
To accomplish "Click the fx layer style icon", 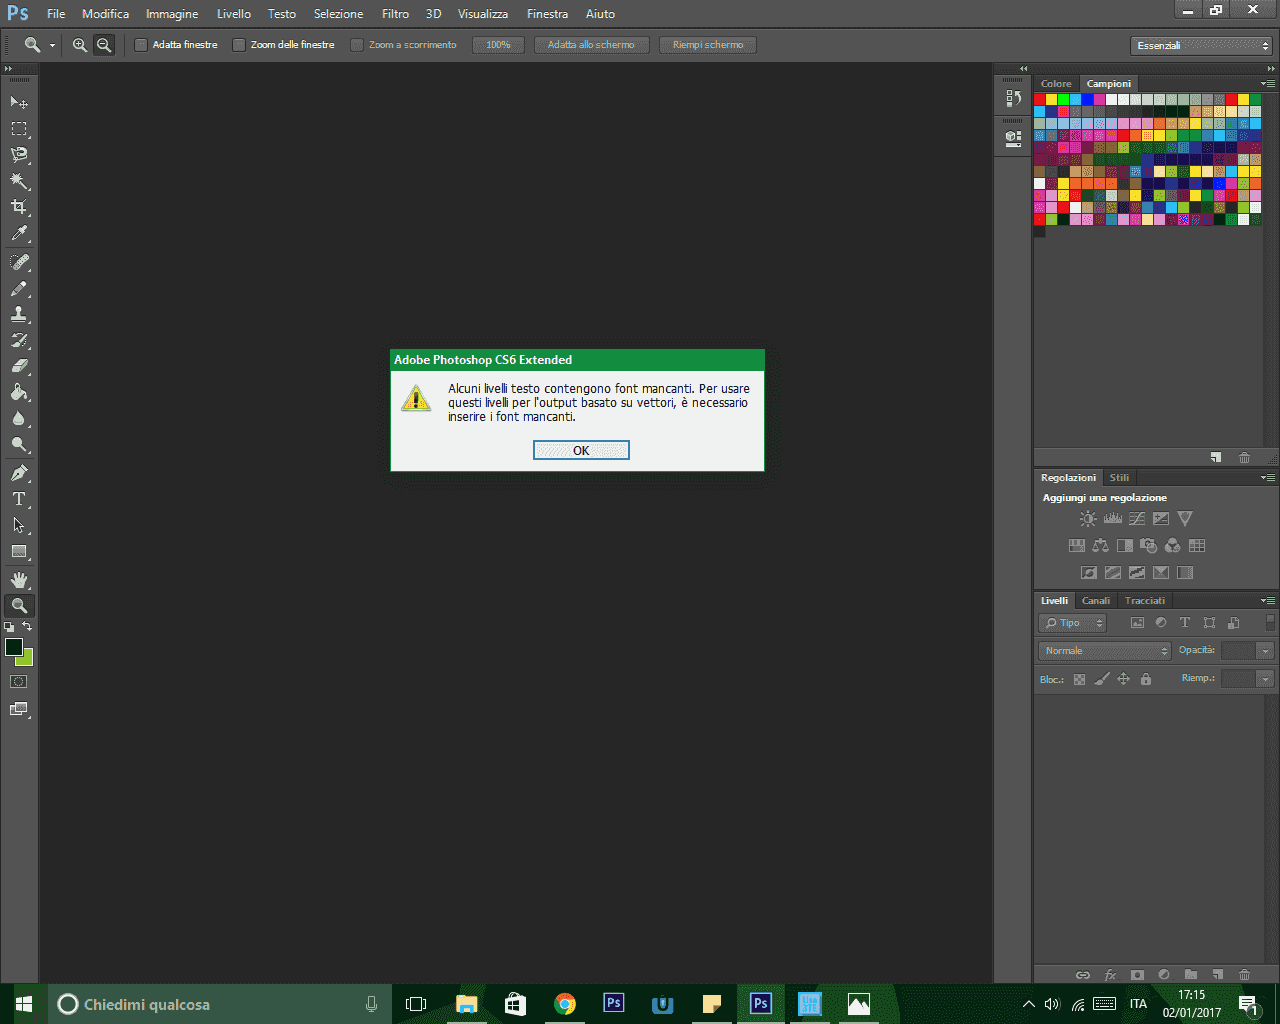I will pyautogui.click(x=1110, y=975).
